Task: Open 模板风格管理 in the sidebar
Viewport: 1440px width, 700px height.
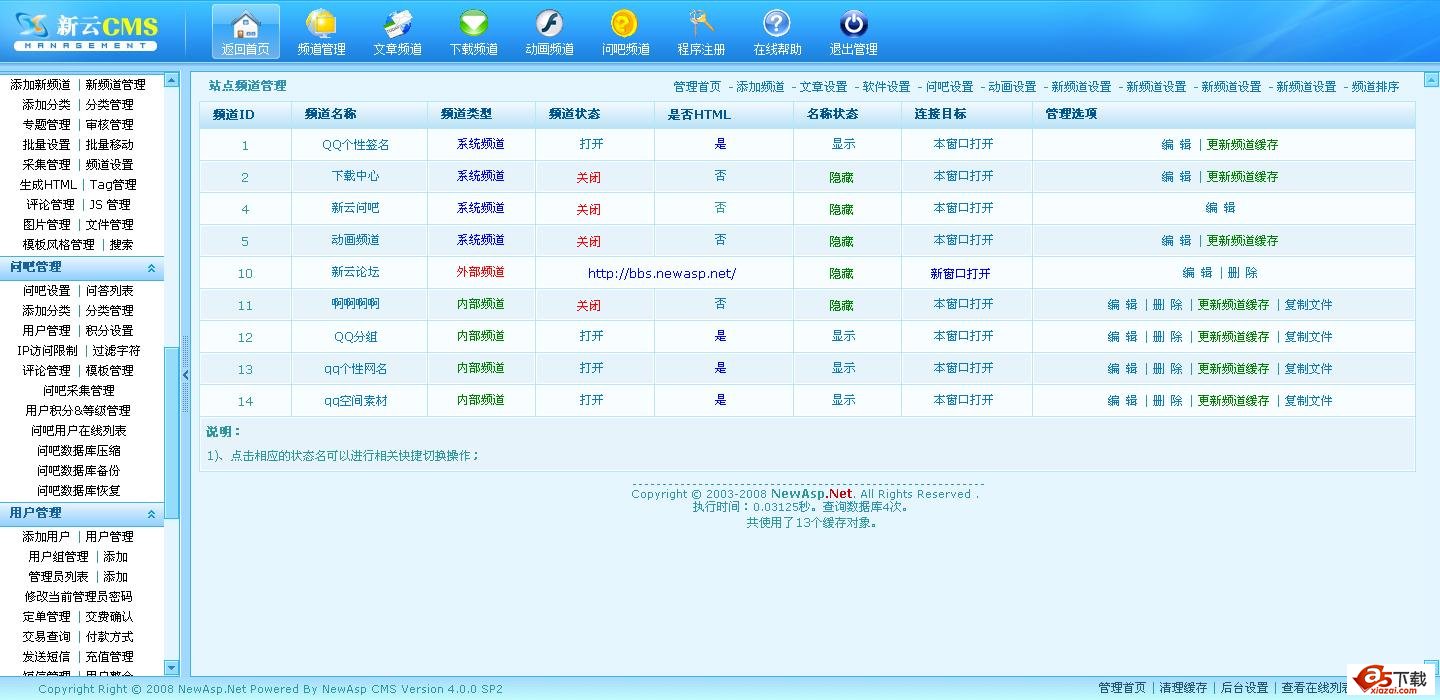Action: pyautogui.click(x=59, y=245)
